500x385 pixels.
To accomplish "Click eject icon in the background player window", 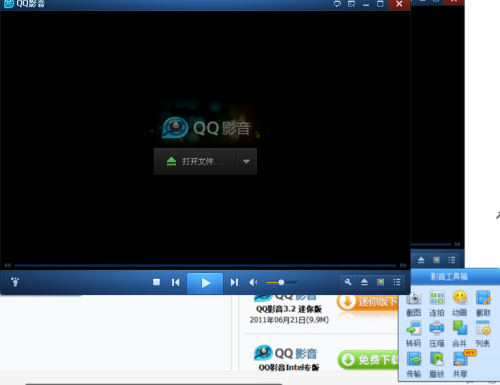I will [421, 260].
